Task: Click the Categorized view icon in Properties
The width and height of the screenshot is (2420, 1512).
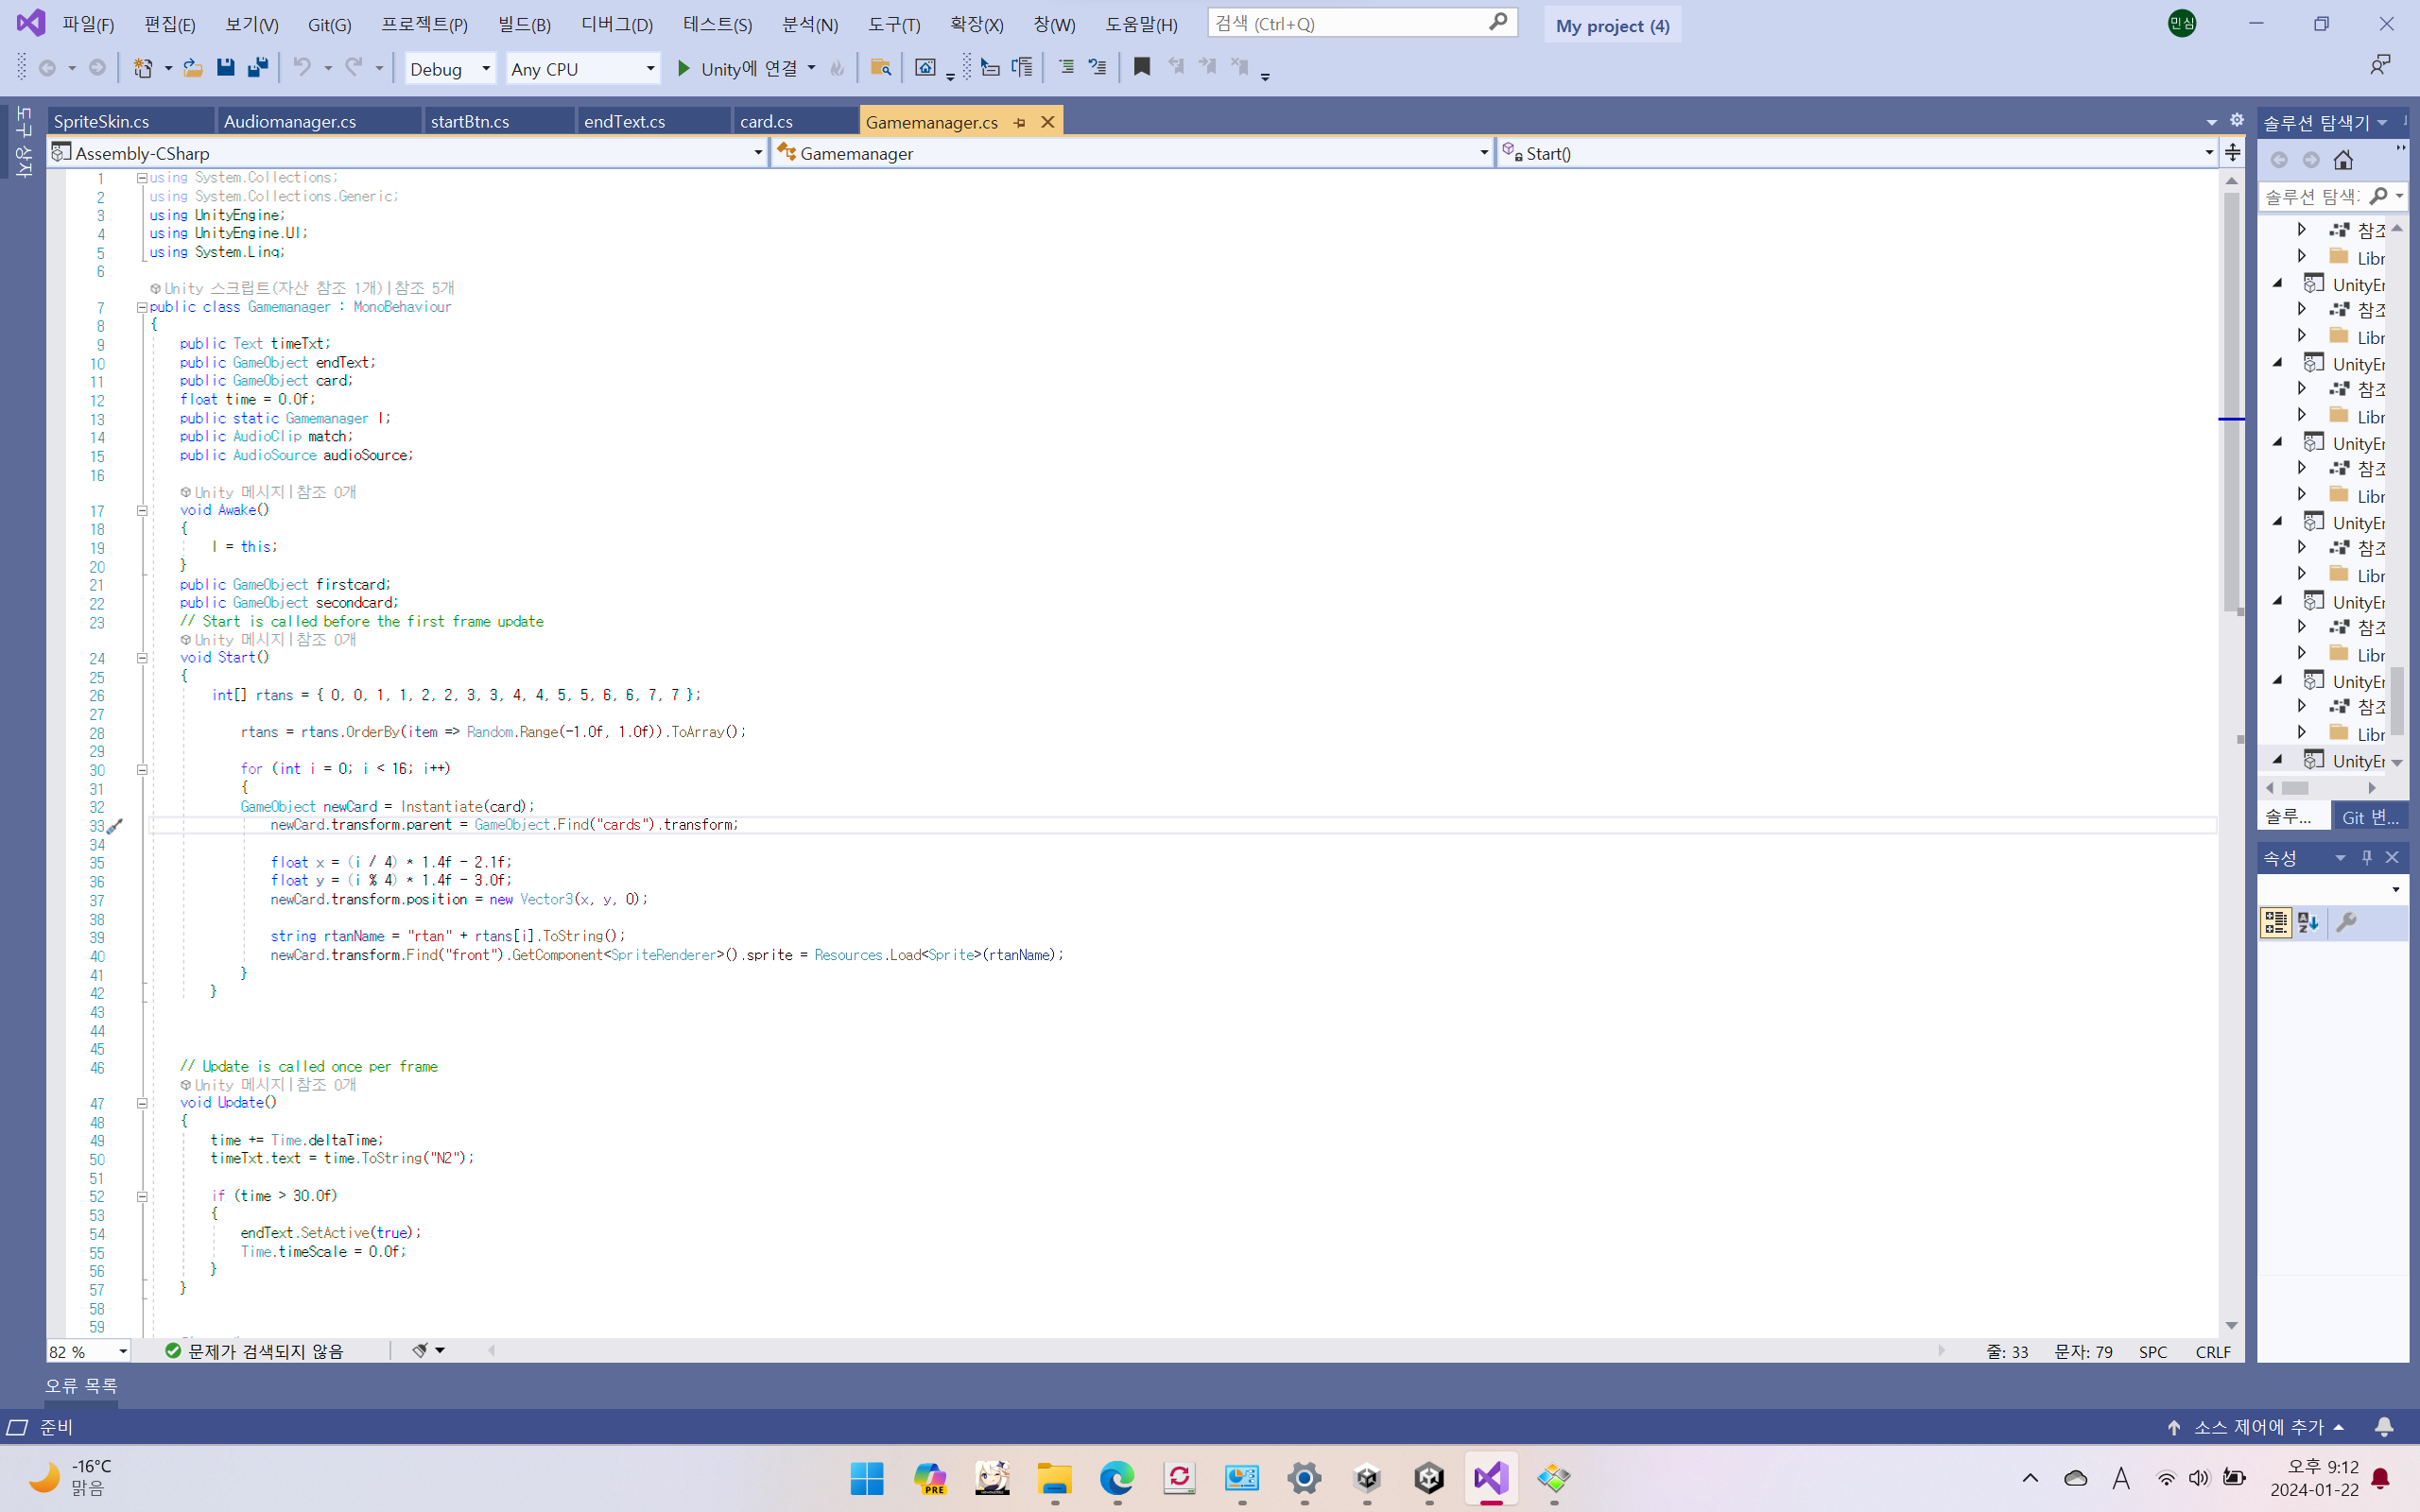Action: click(2276, 922)
